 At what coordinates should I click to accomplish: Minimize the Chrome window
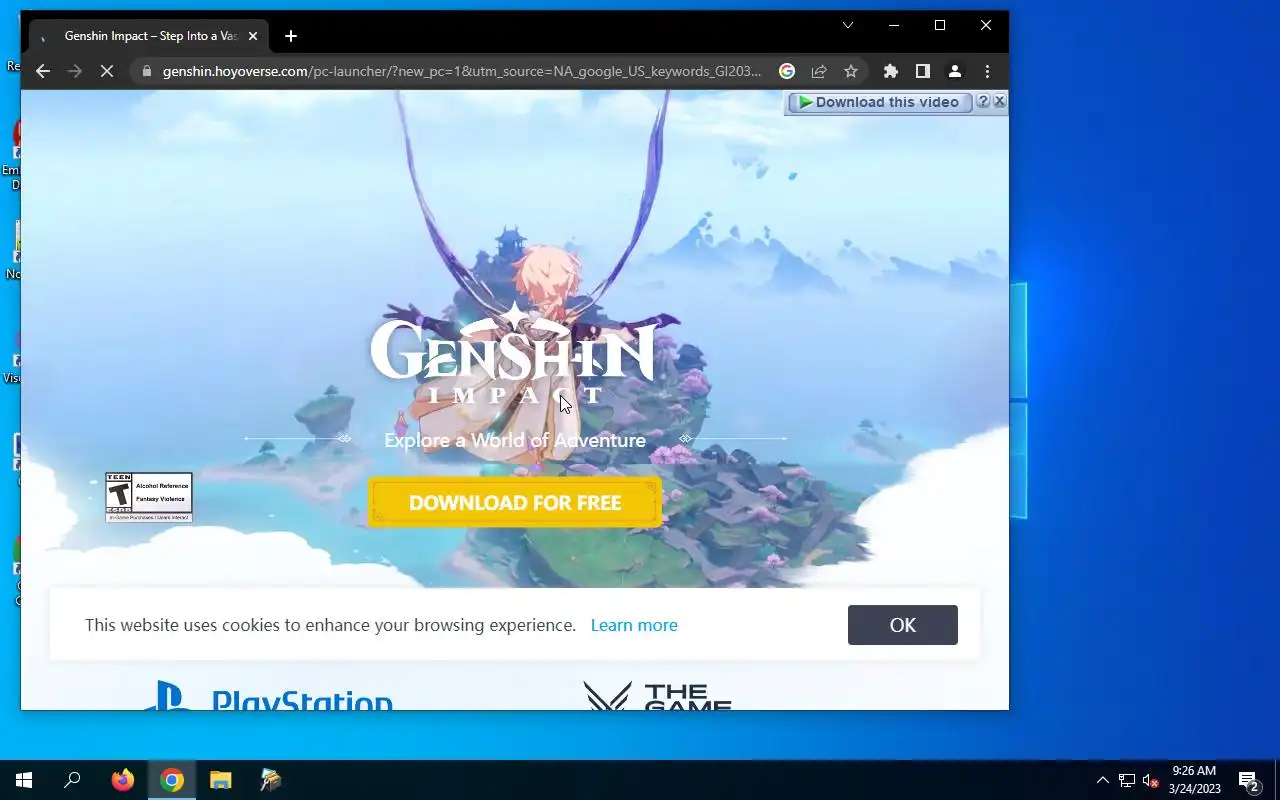point(894,25)
